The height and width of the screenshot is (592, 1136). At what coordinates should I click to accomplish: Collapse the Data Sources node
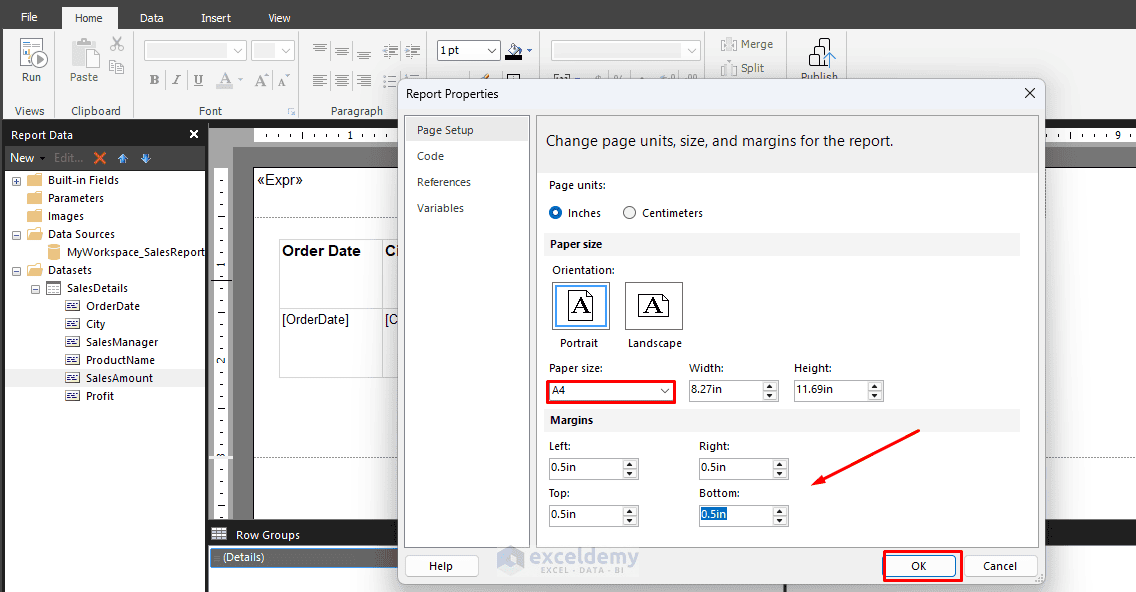16,235
